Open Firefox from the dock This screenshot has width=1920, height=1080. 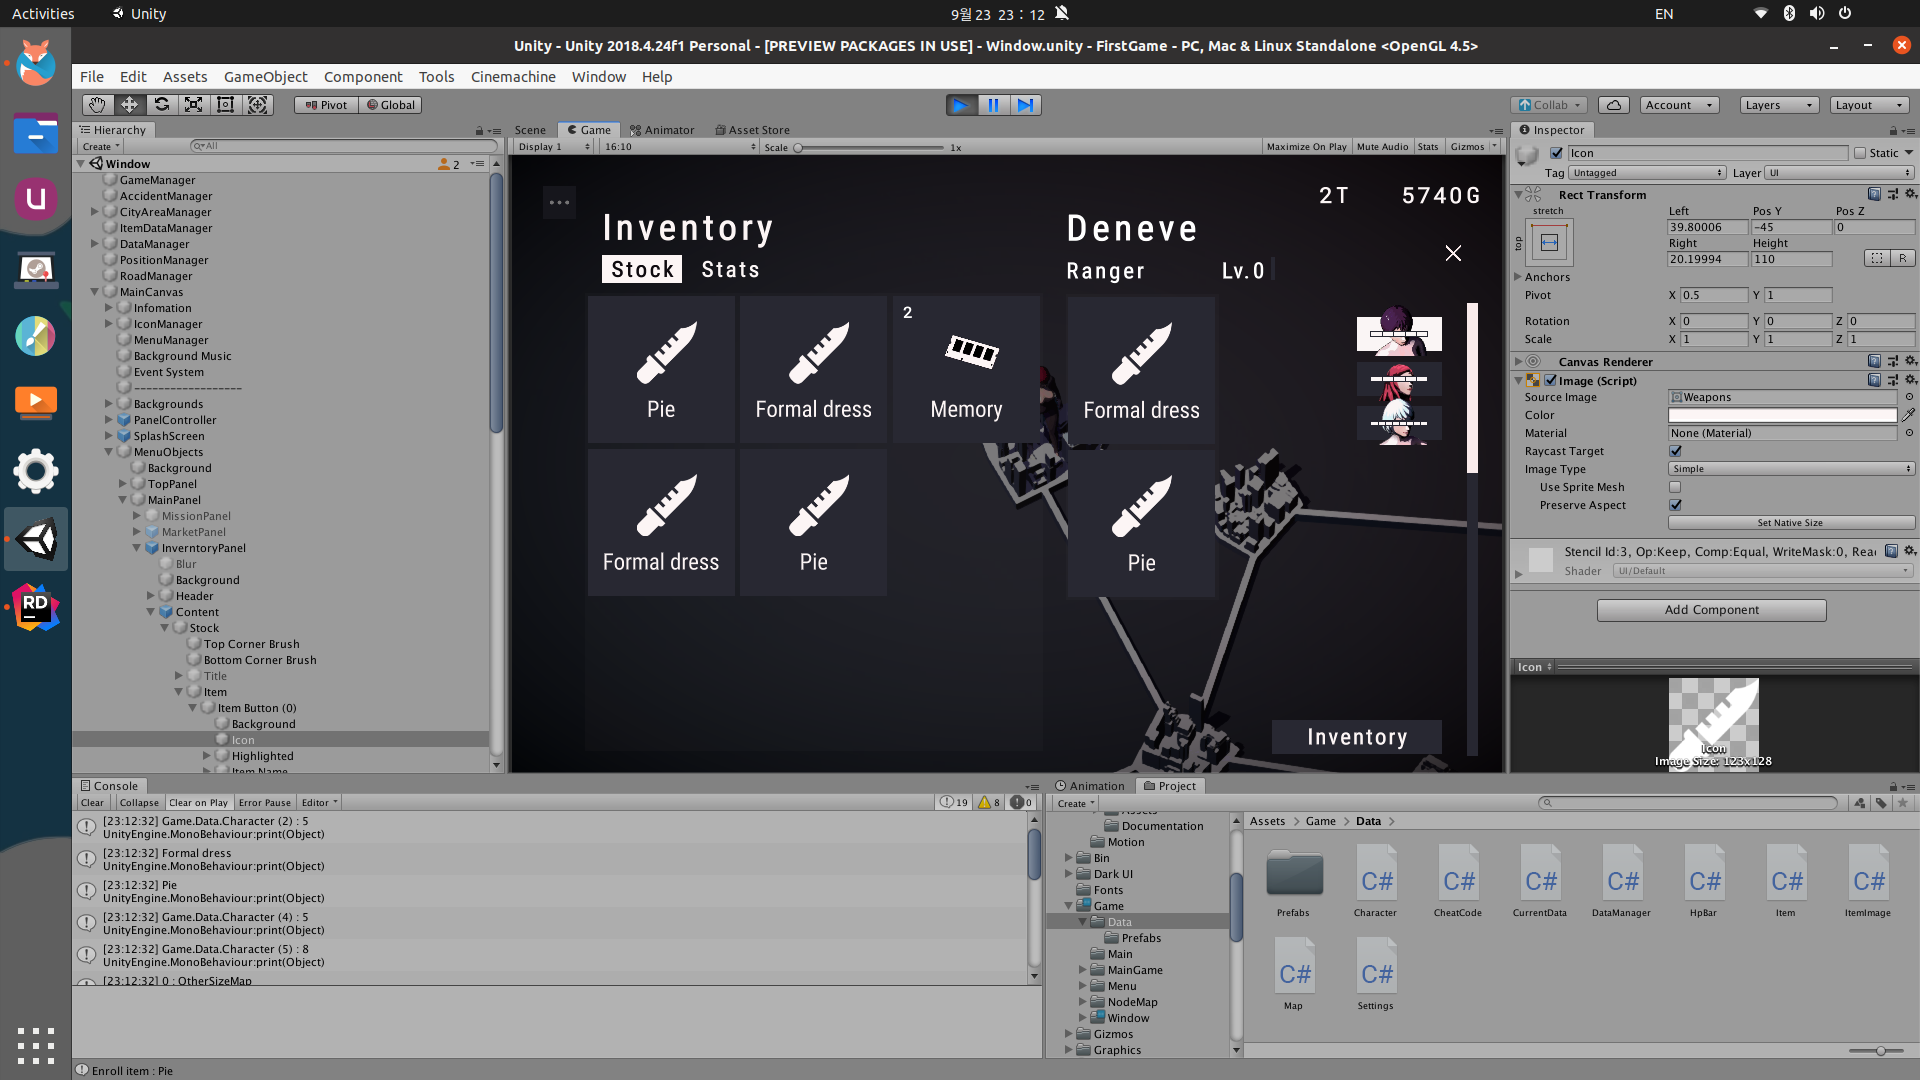(x=36, y=63)
